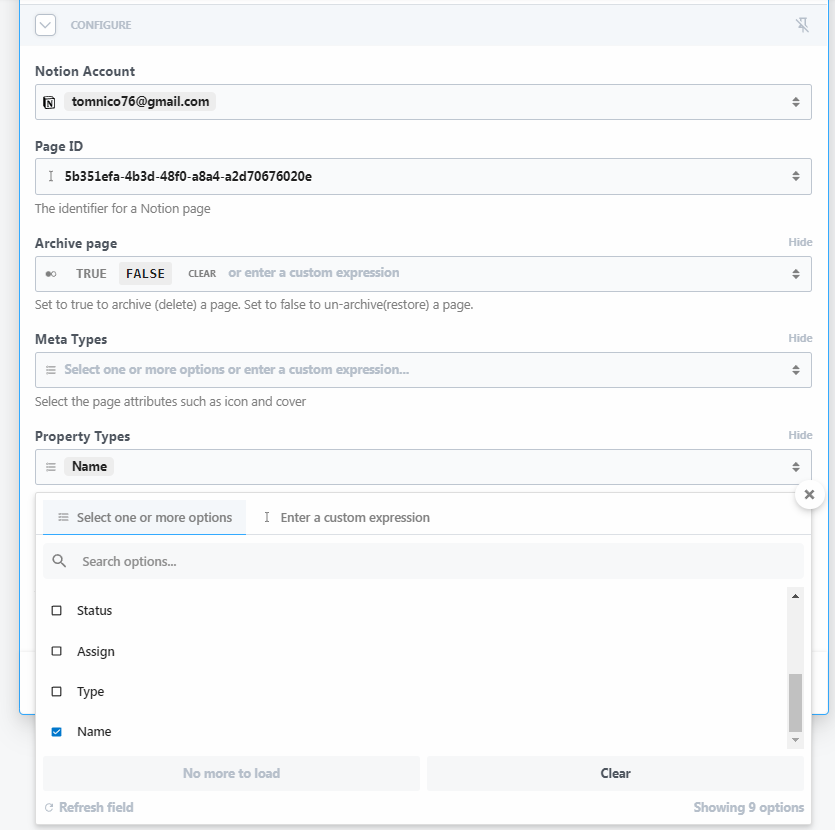Uncheck the Name option checkbox

pyautogui.click(x=57, y=731)
